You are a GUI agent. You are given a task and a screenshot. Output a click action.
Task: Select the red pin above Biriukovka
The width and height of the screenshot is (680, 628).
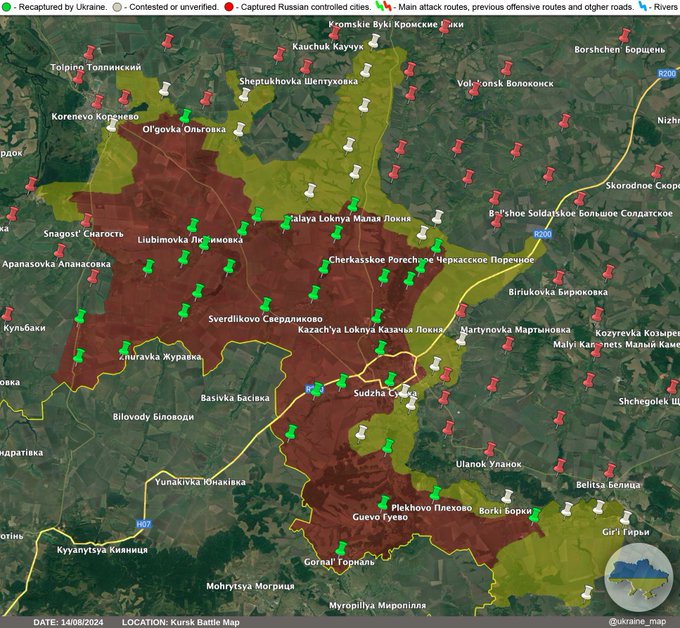(559, 278)
